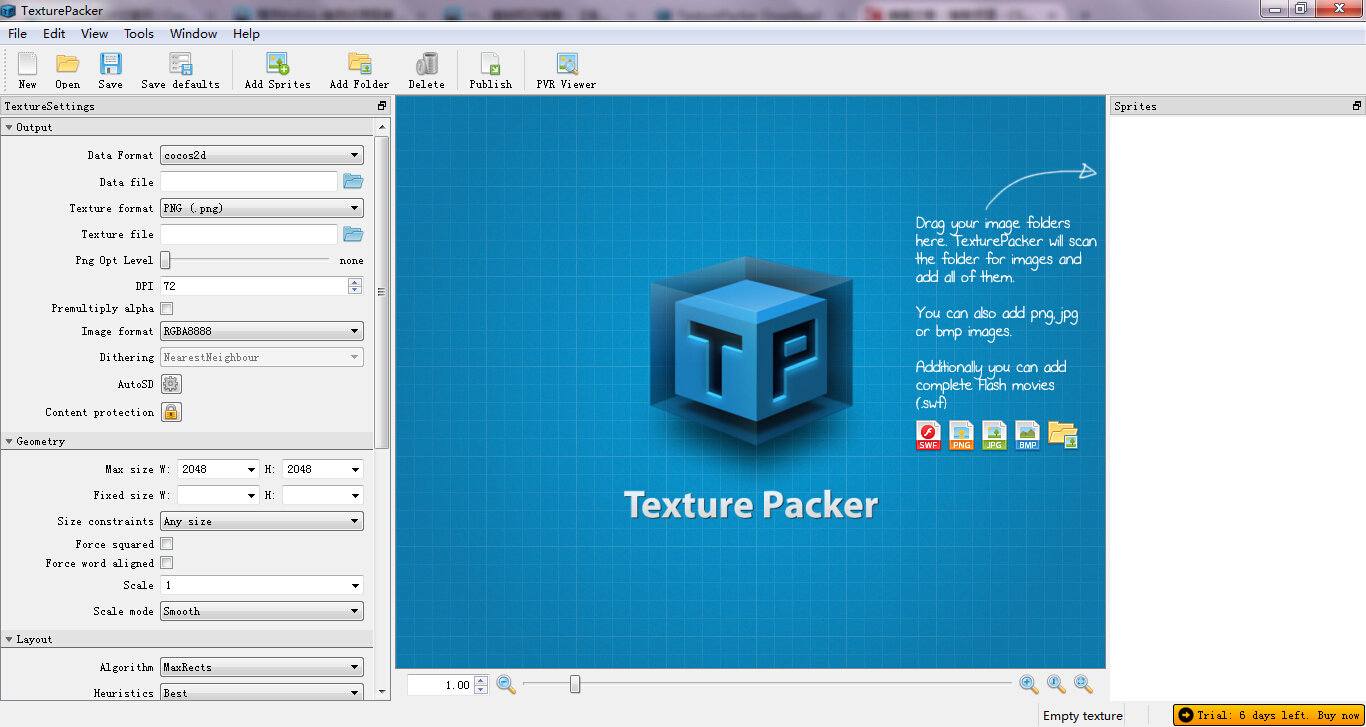The height and width of the screenshot is (727, 1366).
Task: Undock the TextureSettings panel
Action: coord(382,106)
